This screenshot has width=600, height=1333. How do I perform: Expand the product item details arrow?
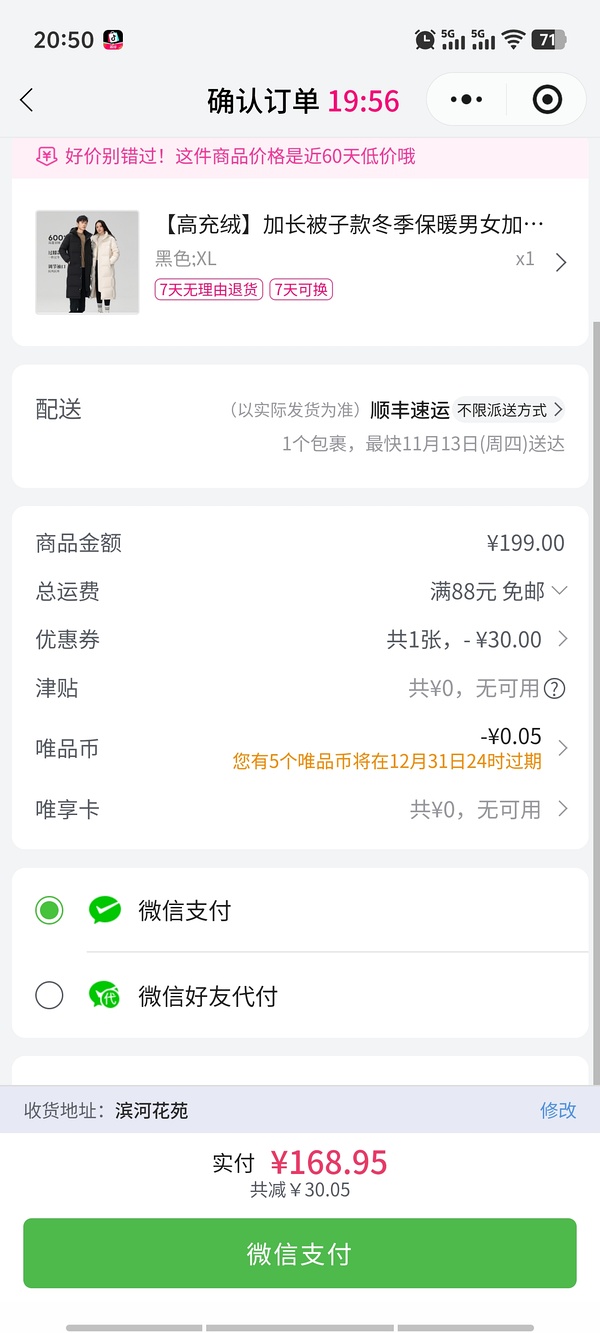click(561, 261)
